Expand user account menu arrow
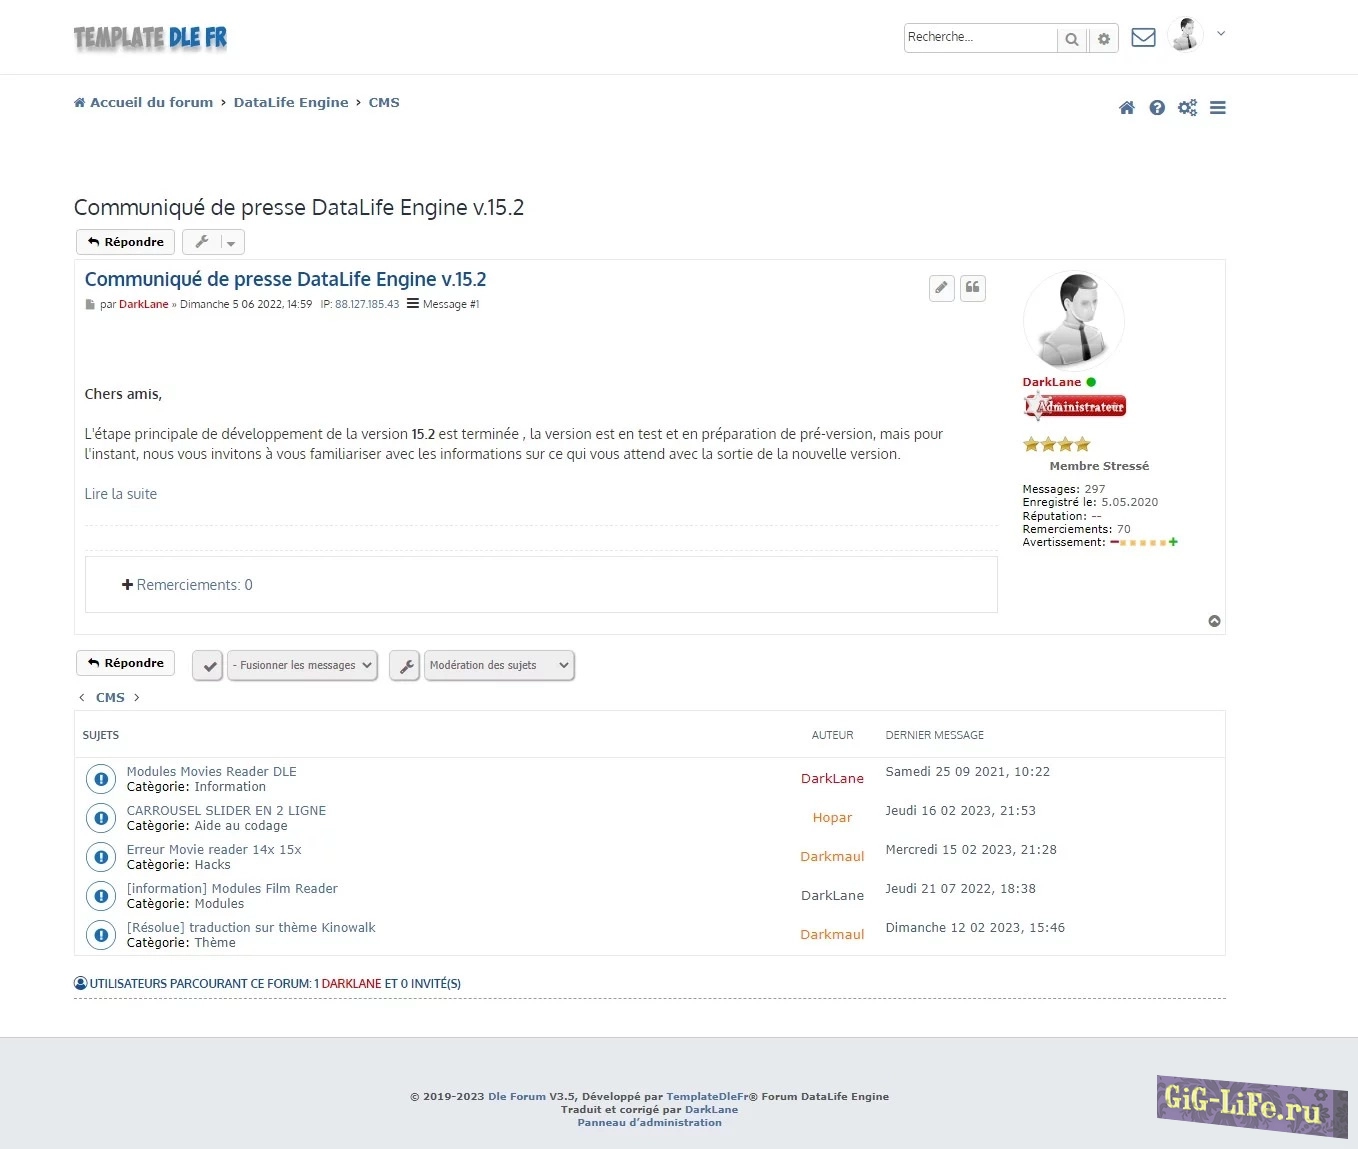This screenshot has width=1358, height=1149. [1221, 34]
